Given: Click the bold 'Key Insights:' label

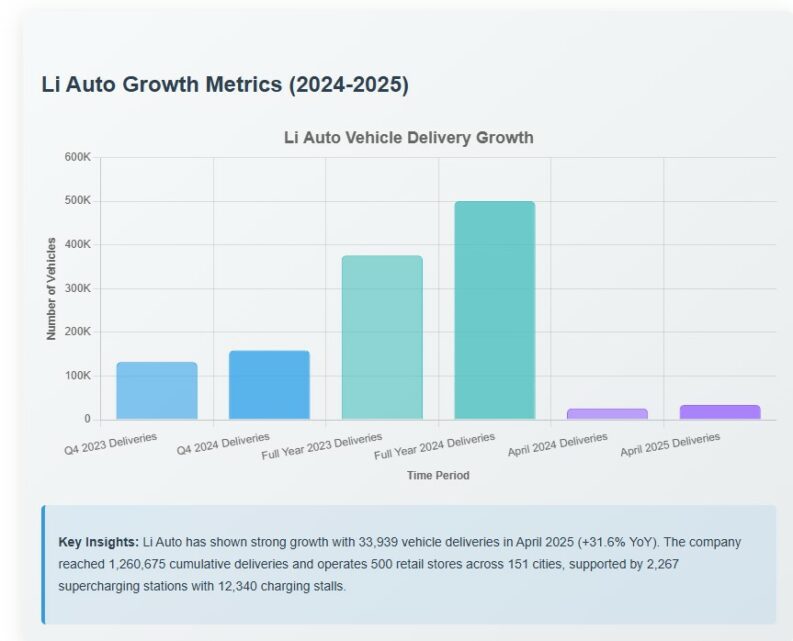Looking at the screenshot, I should pyautogui.click(x=99, y=542).
